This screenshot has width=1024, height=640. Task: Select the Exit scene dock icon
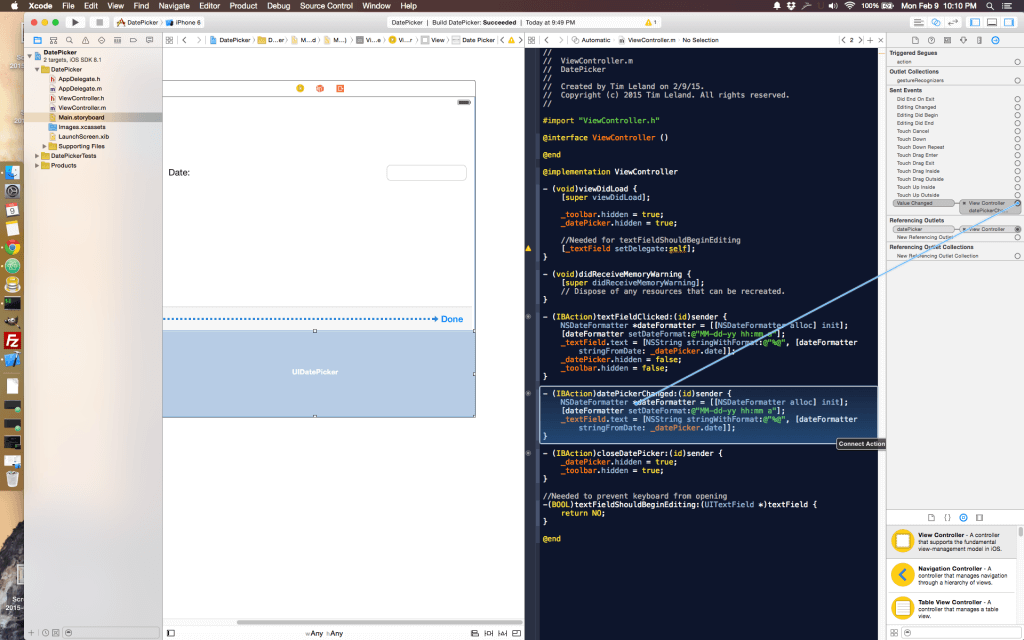pyautogui.click(x=340, y=88)
